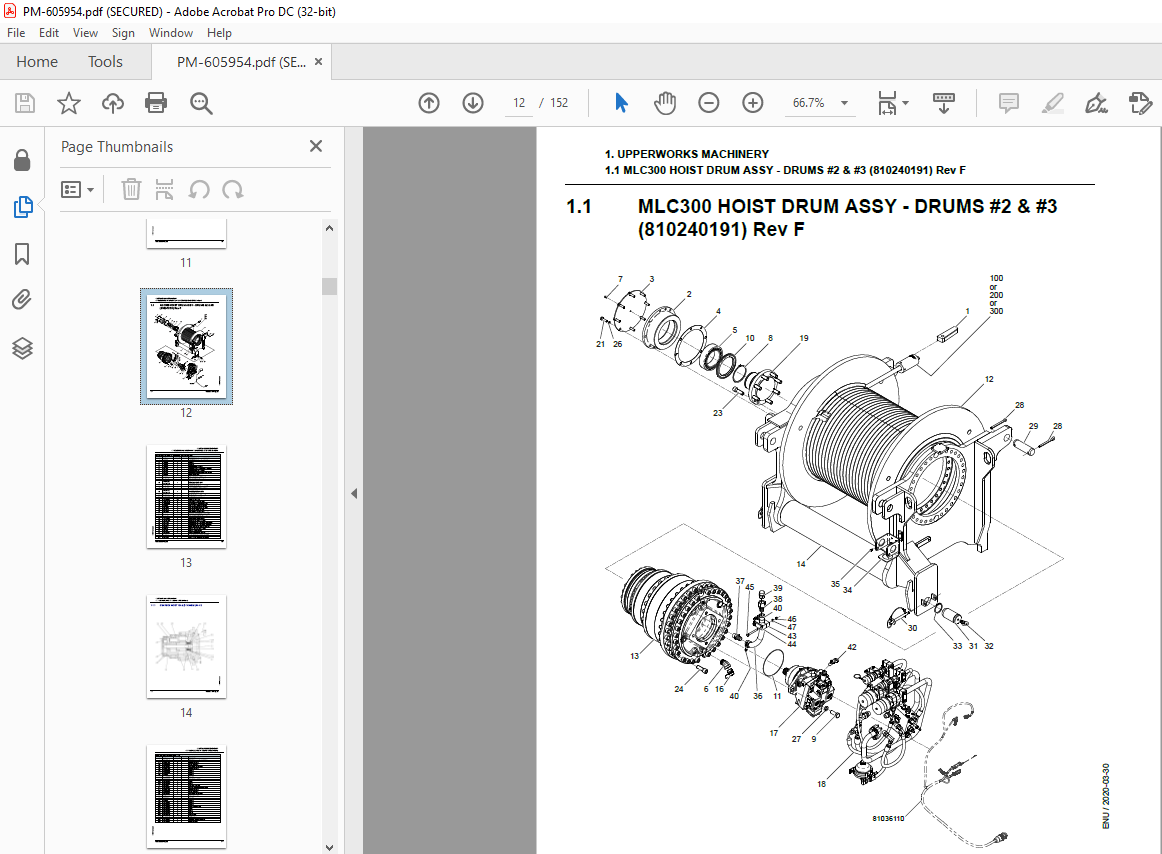1162x854 pixels.
Task: Select the Highlight text tool
Action: (x=1052, y=103)
